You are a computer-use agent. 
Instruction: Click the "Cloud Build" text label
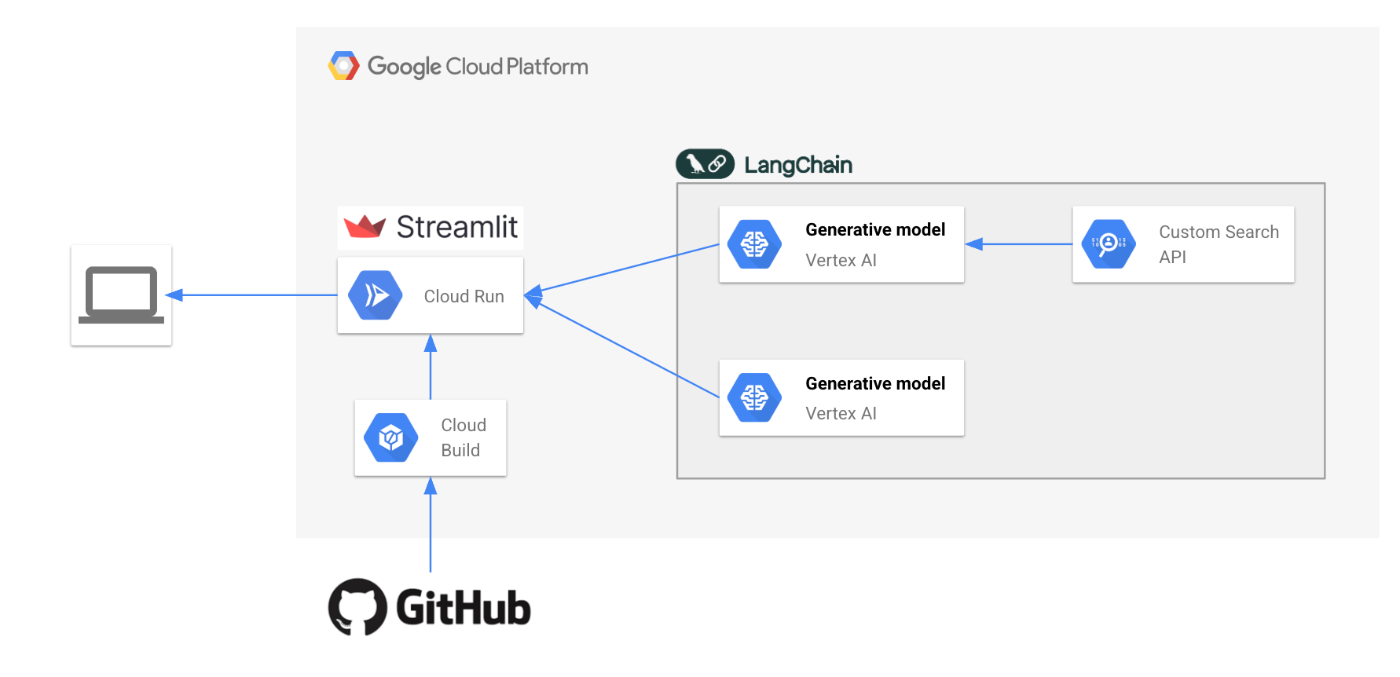tap(463, 438)
